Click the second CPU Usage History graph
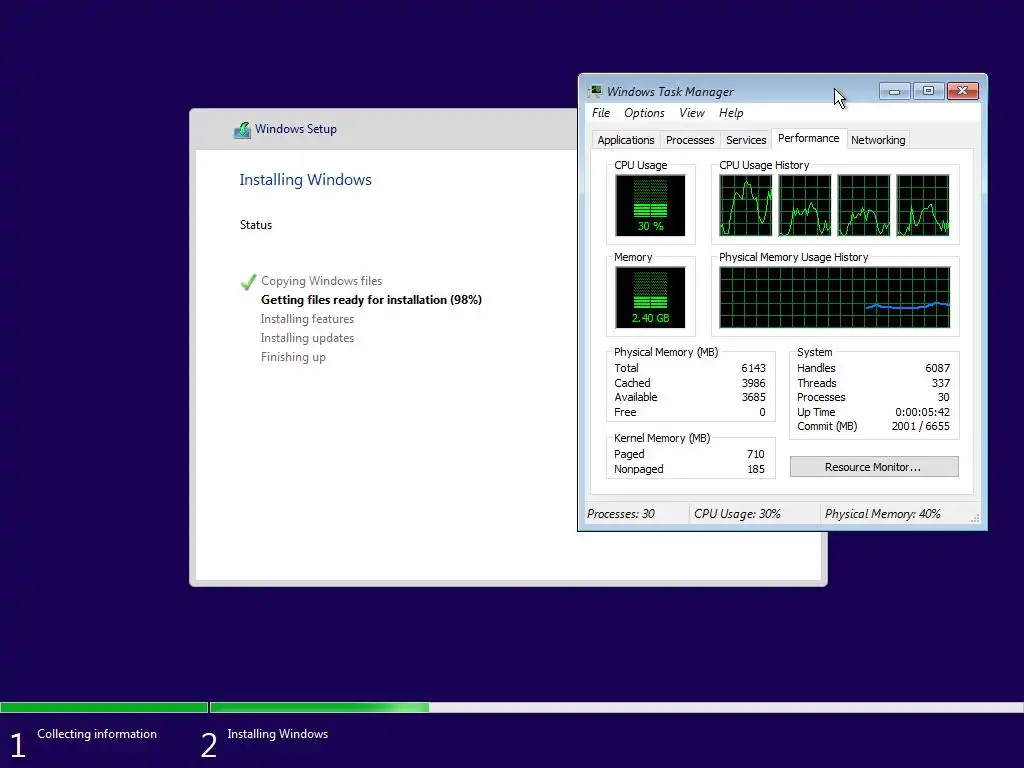This screenshot has width=1024, height=768. [x=805, y=205]
